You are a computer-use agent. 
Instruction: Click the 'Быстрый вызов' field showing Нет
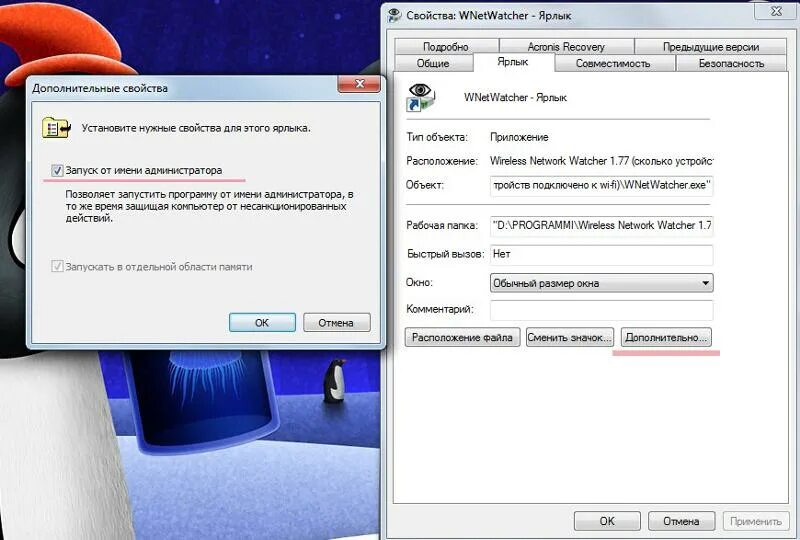601,254
